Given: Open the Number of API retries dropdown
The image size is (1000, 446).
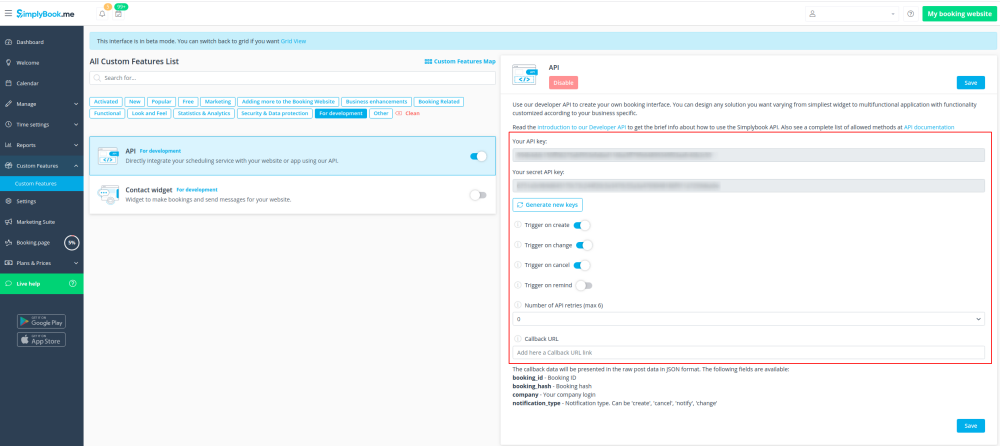Looking at the screenshot, I should (748, 319).
